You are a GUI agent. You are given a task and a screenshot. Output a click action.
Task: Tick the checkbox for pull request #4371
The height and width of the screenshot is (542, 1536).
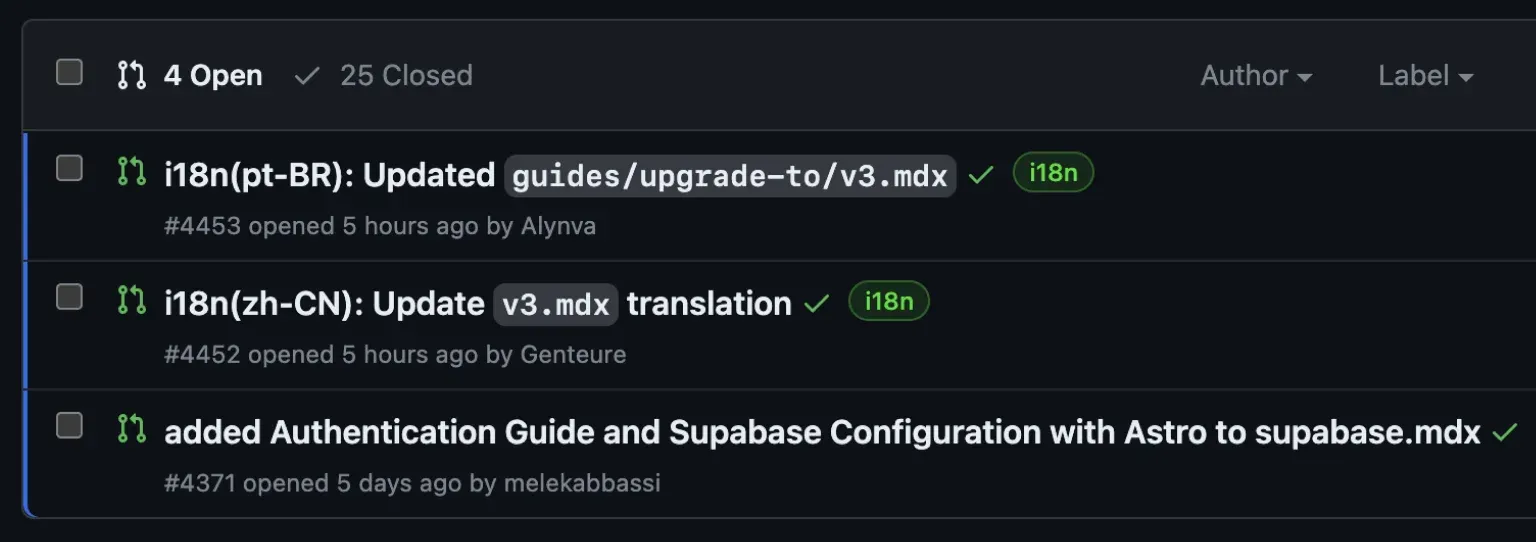[x=69, y=425]
